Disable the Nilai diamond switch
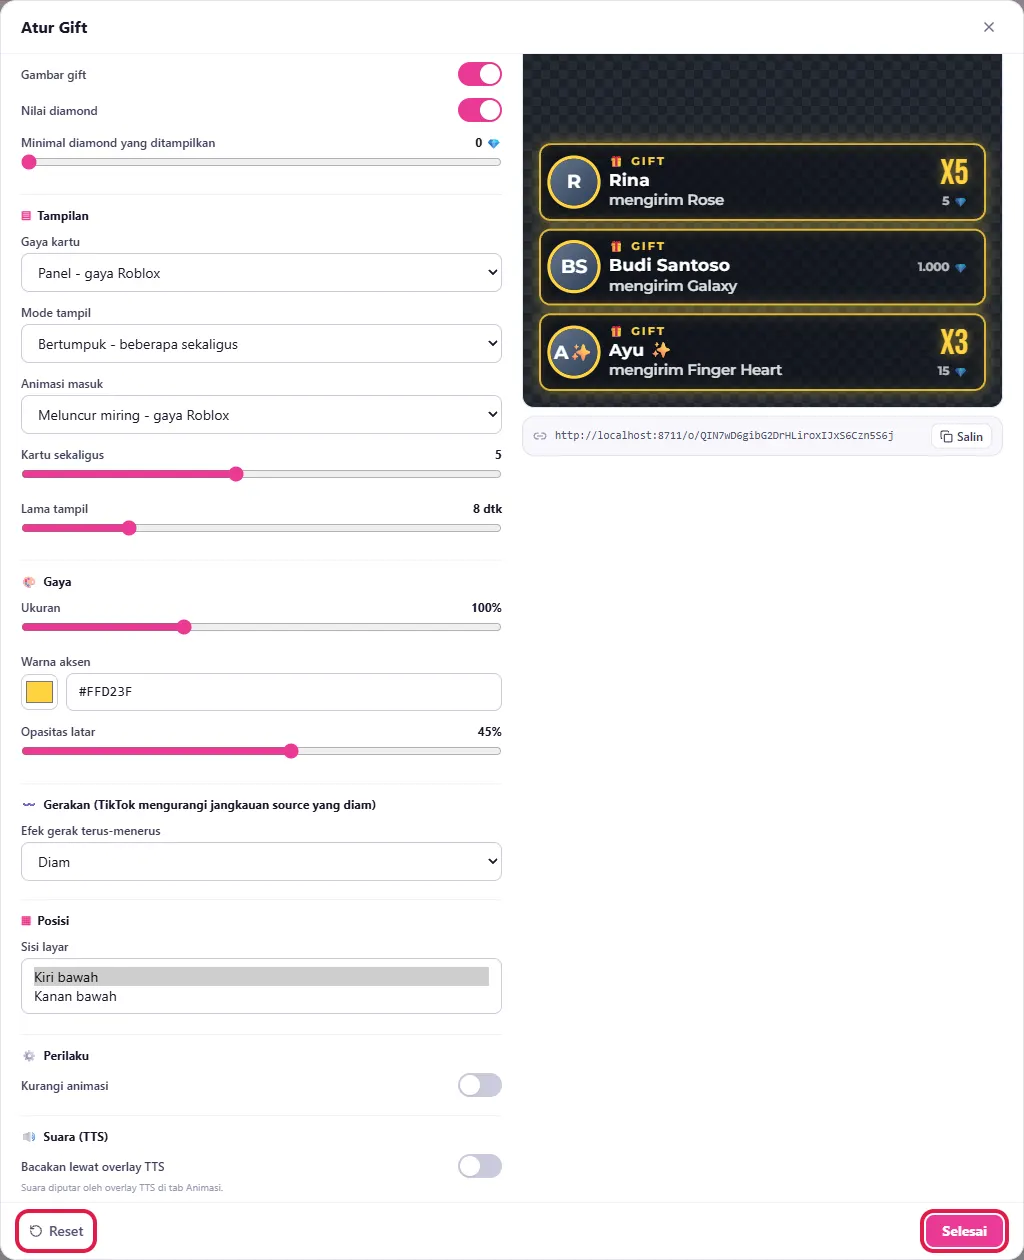The image size is (1024, 1260). pos(480,110)
